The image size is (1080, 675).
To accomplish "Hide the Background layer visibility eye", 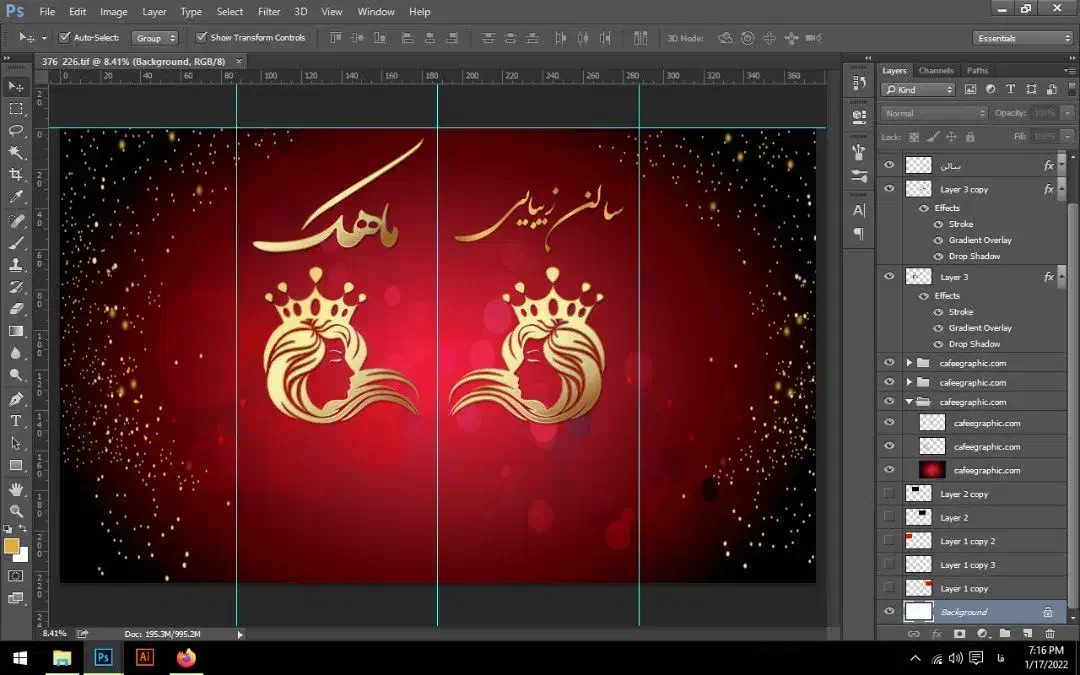I will pyautogui.click(x=889, y=612).
